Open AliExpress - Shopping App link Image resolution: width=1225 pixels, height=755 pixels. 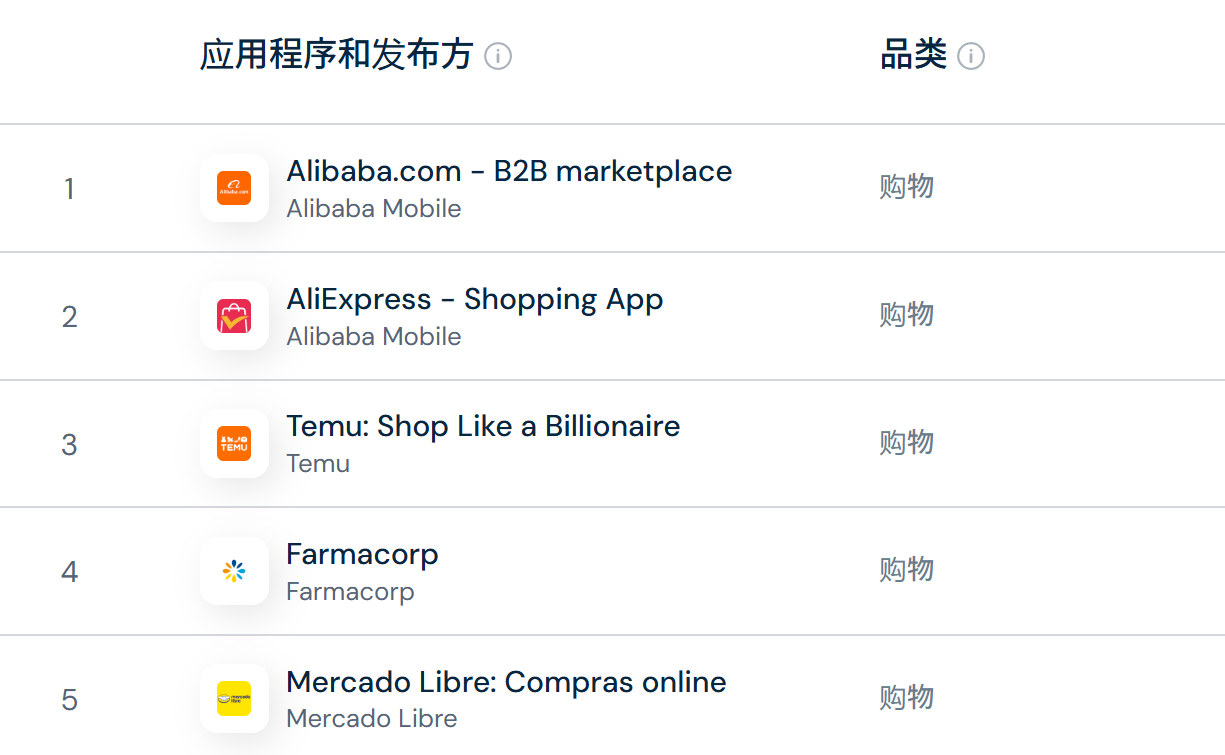(475, 299)
